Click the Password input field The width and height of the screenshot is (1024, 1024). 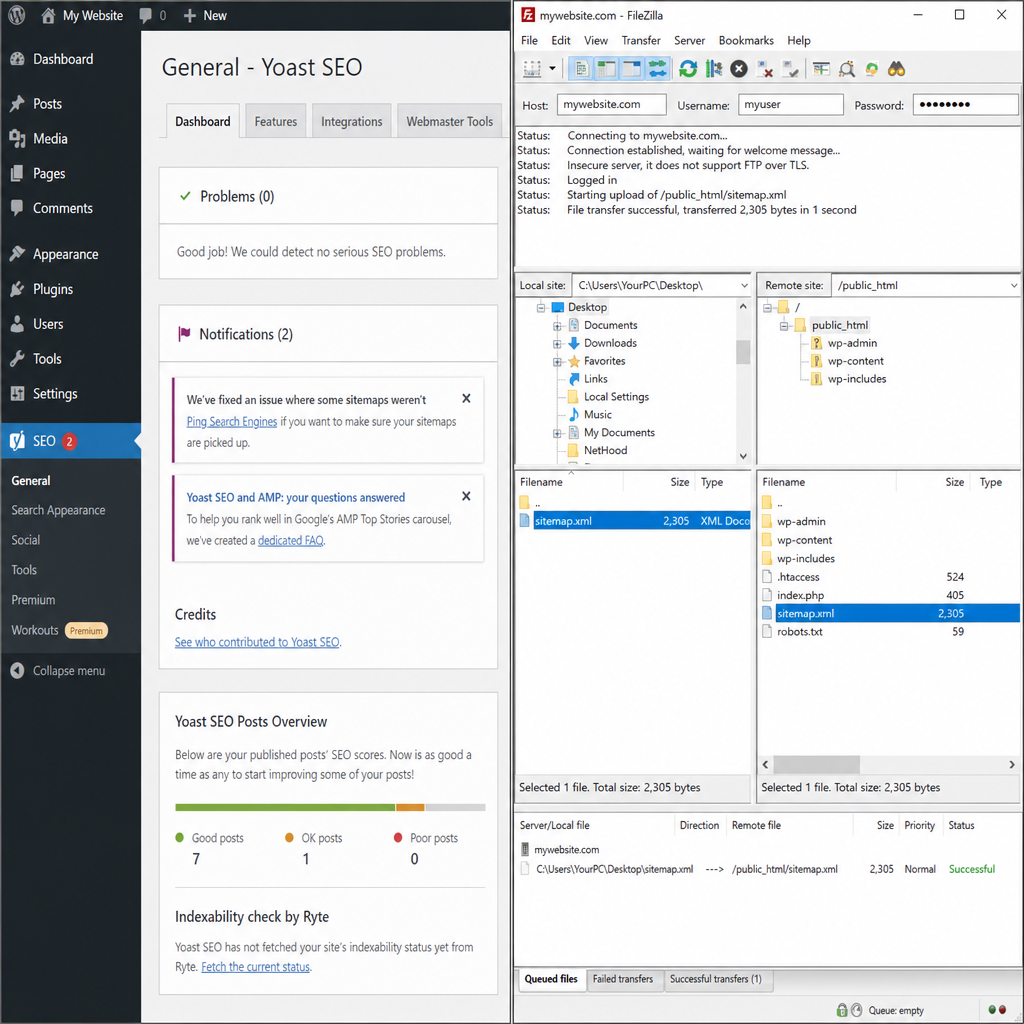pos(965,104)
